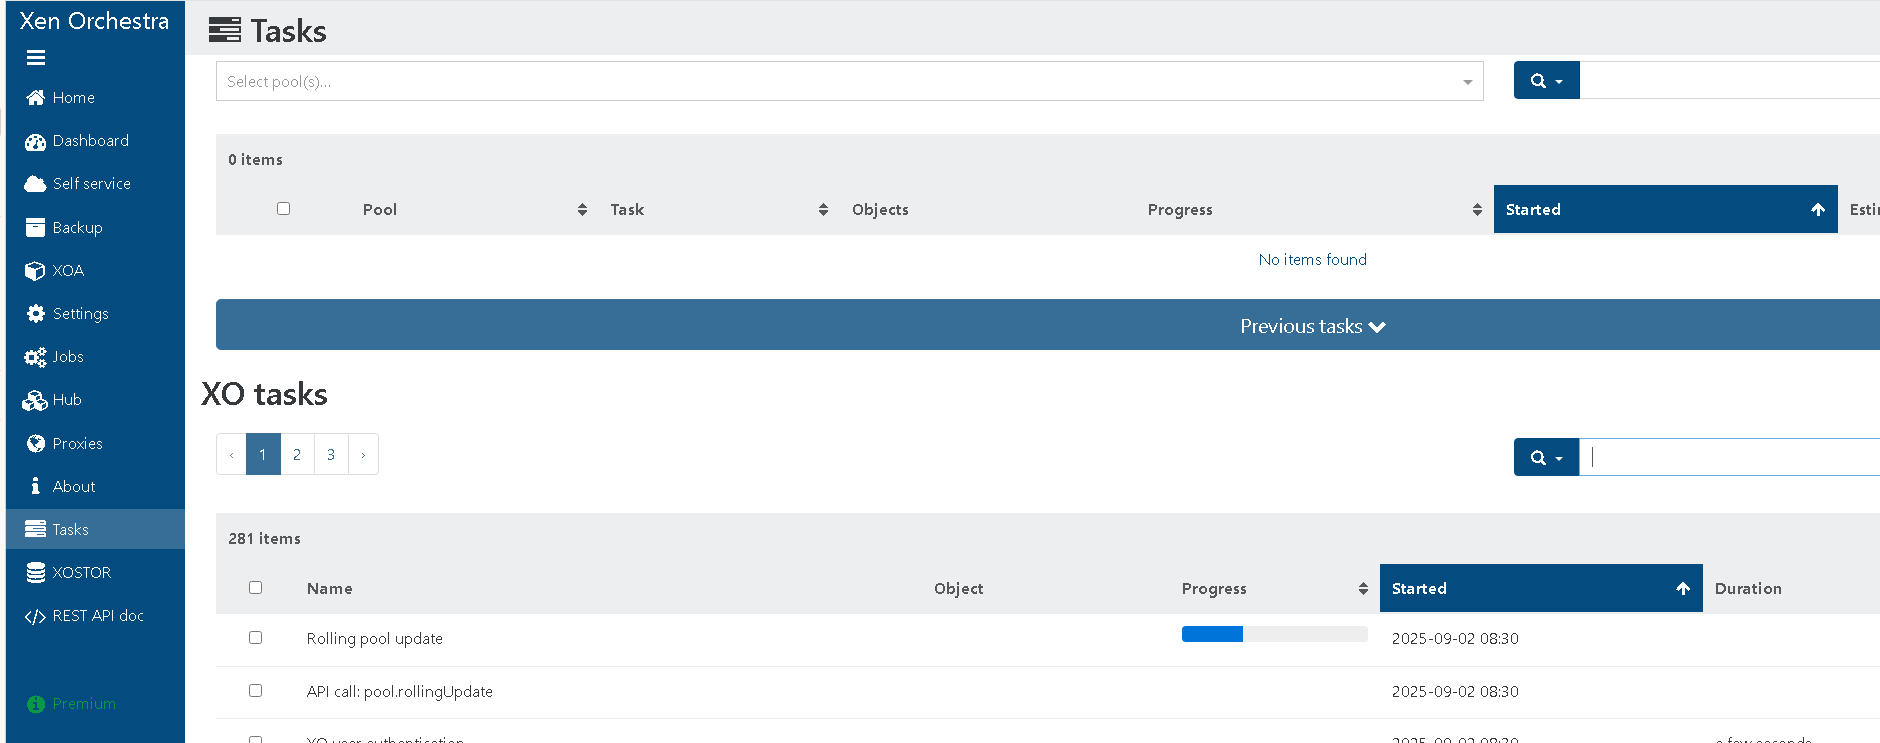Click the Home house icon
Viewport: 1880px width, 743px height.
point(36,98)
